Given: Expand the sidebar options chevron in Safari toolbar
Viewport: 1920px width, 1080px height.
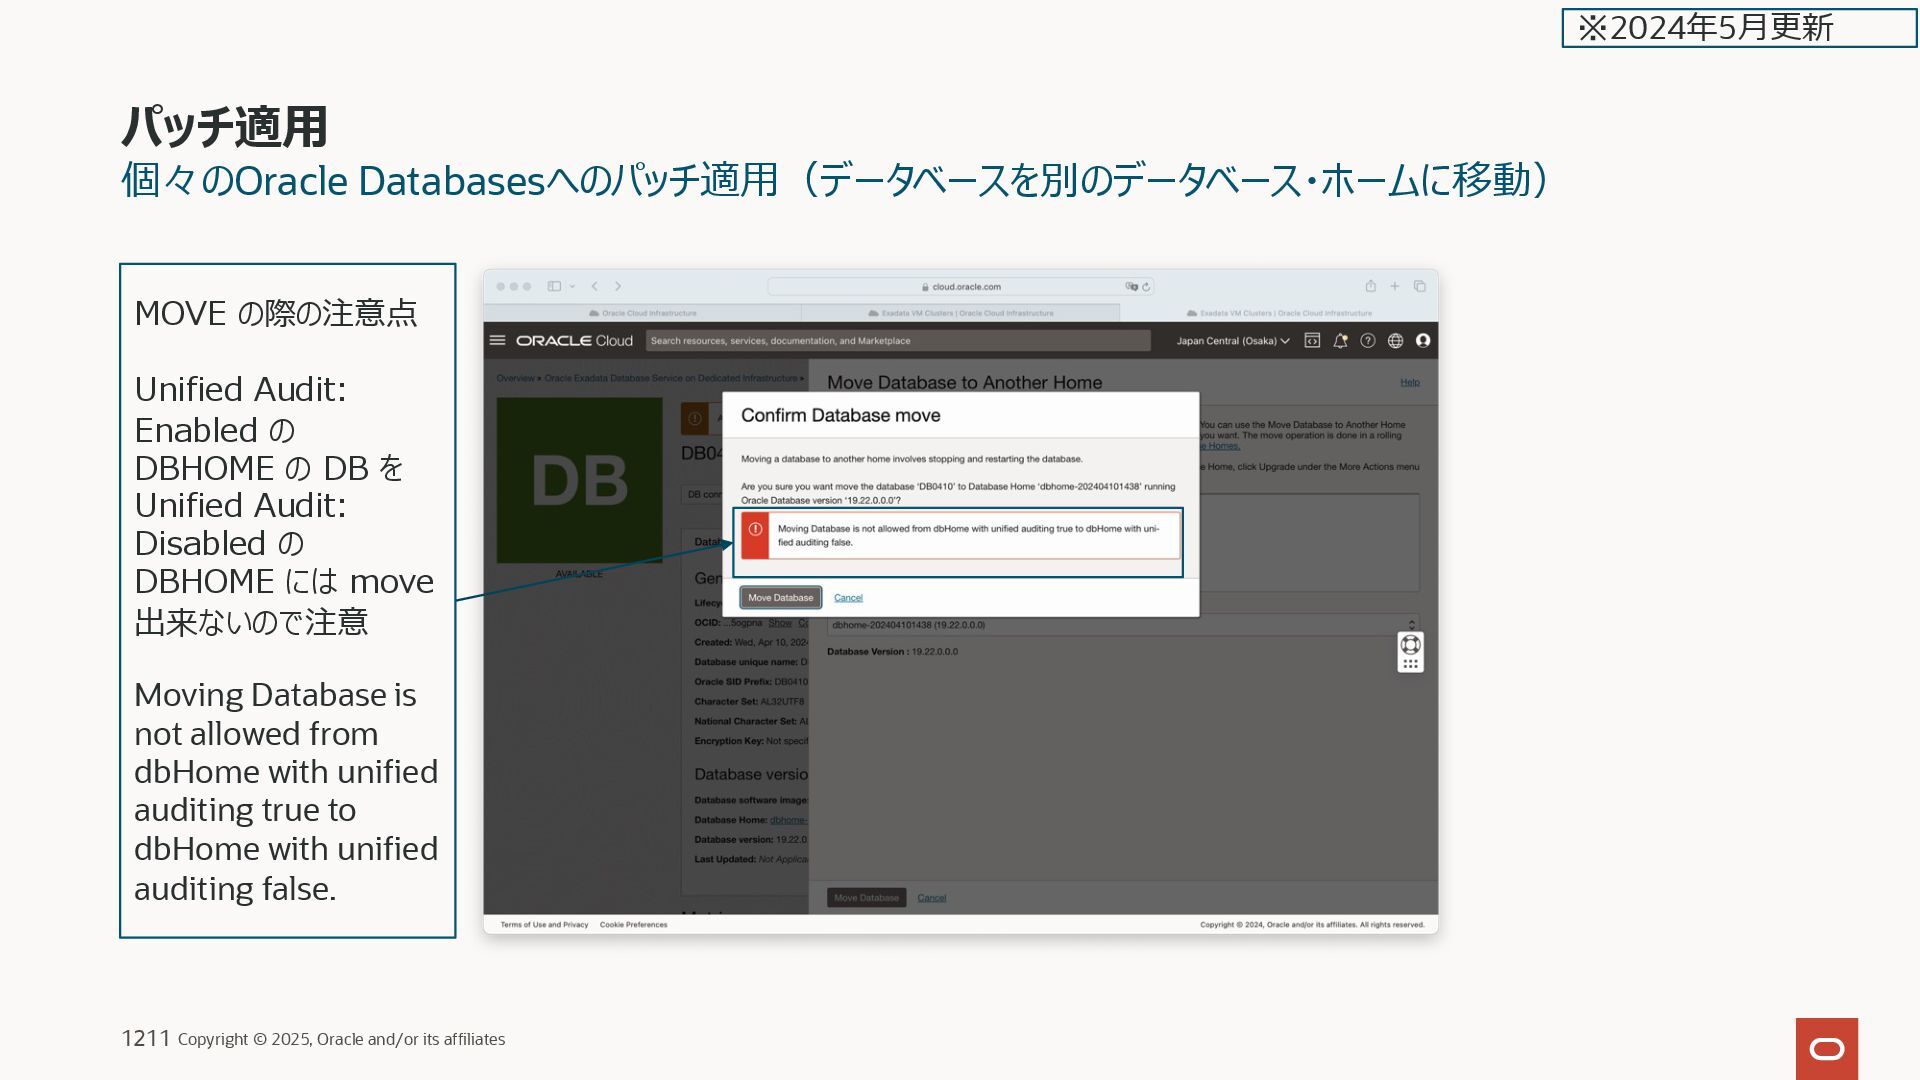Looking at the screenshot, I should [573, 286].
